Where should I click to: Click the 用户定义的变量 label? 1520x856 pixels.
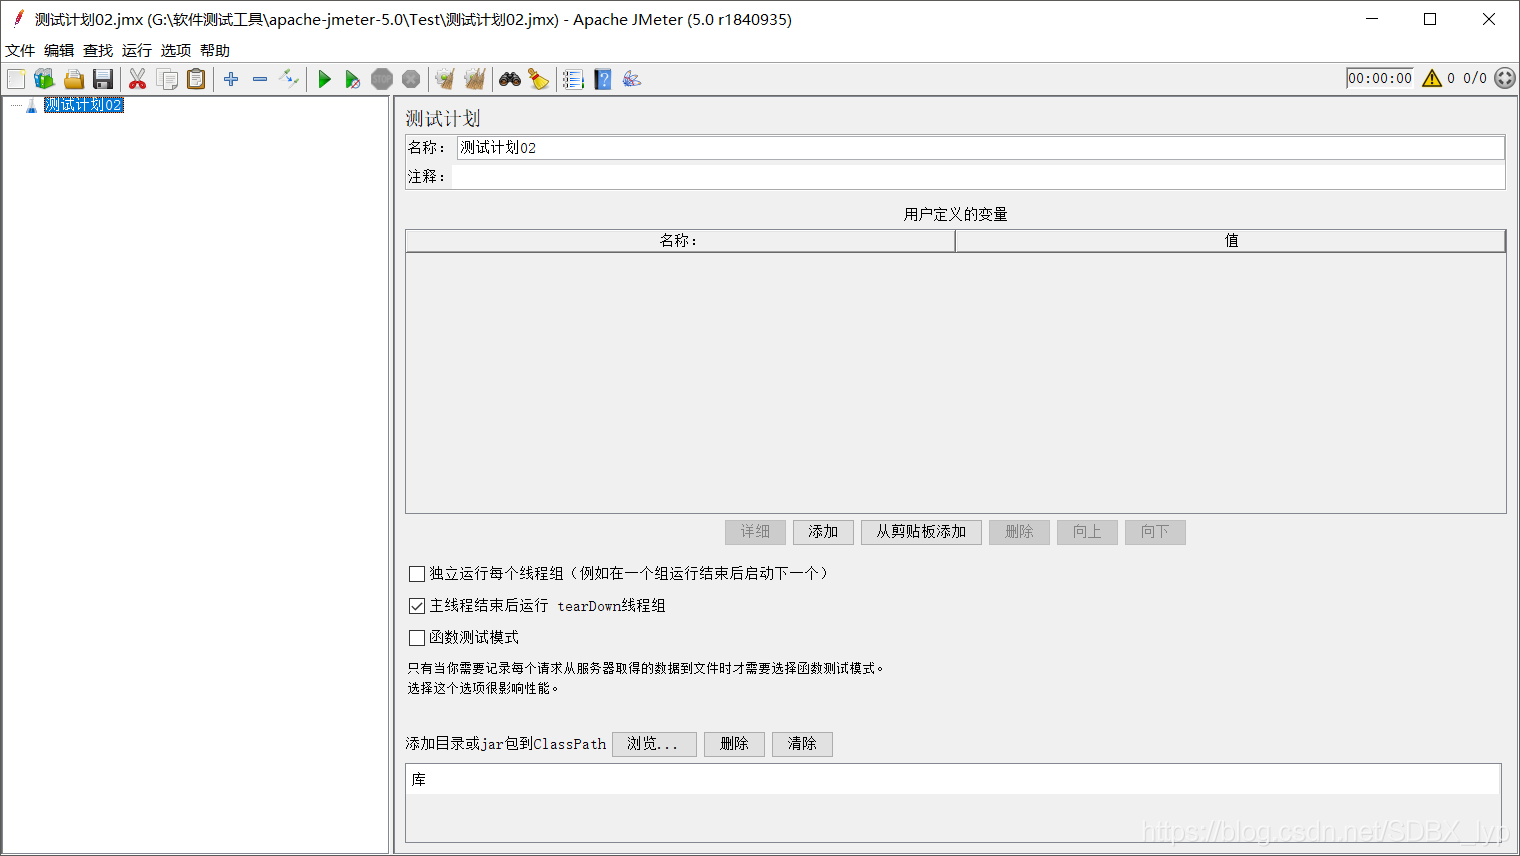(x=955, y=215)
